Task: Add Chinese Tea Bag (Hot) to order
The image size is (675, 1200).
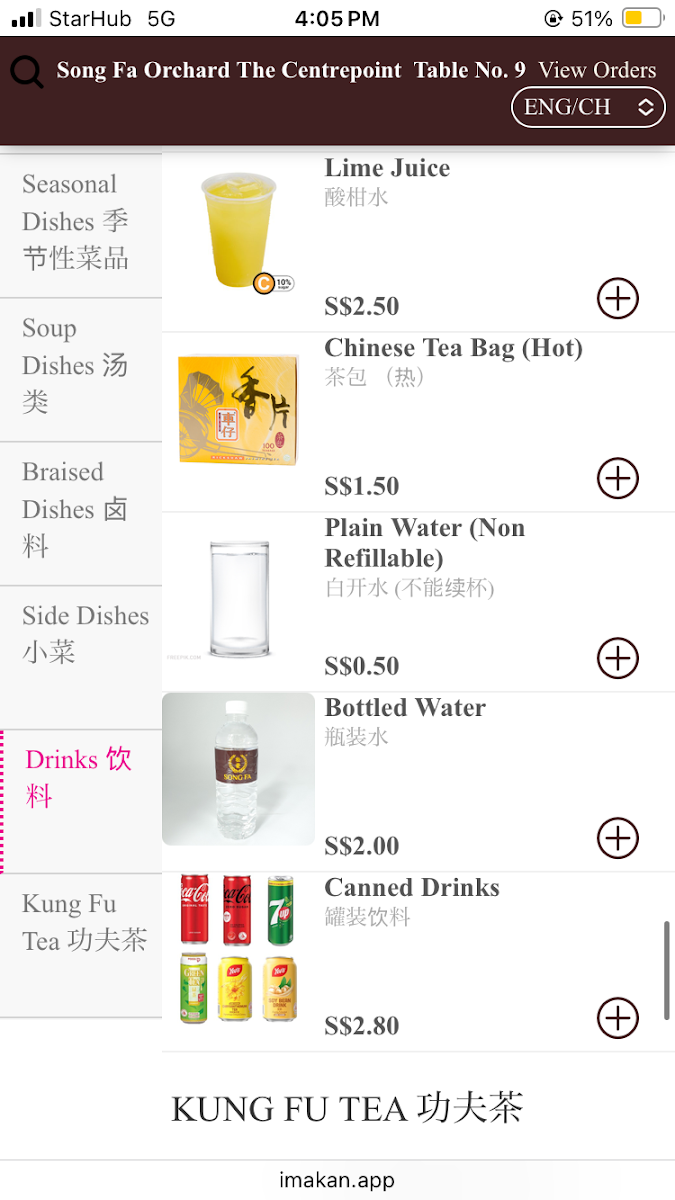Action: tap(617, 478)
